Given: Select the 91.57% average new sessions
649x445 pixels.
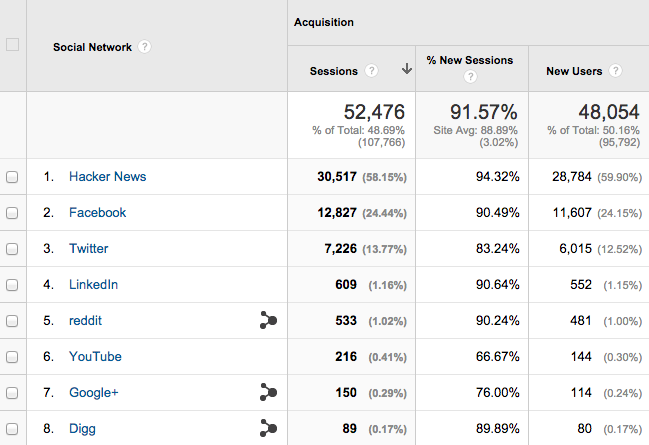Looking at the screenshot, I should click(483, 112).
